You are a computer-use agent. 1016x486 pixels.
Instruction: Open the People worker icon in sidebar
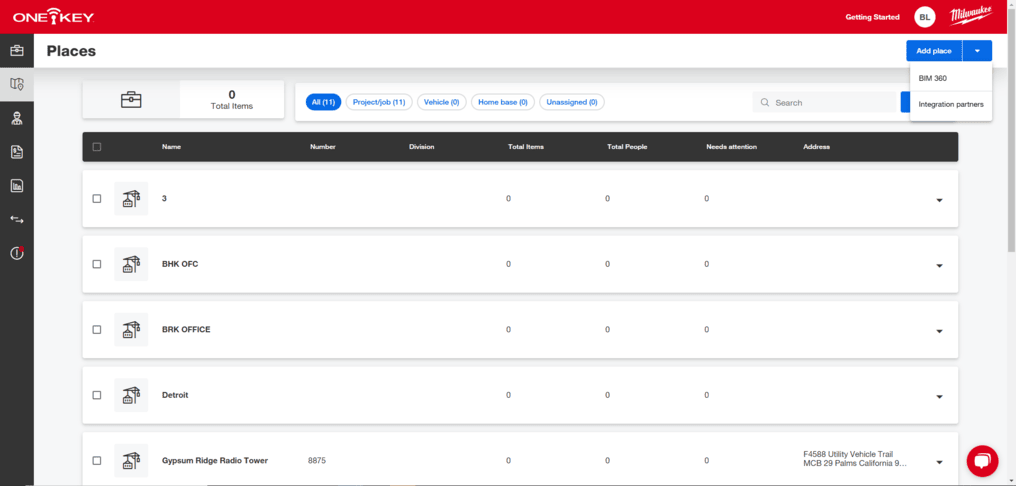point(17,118)
